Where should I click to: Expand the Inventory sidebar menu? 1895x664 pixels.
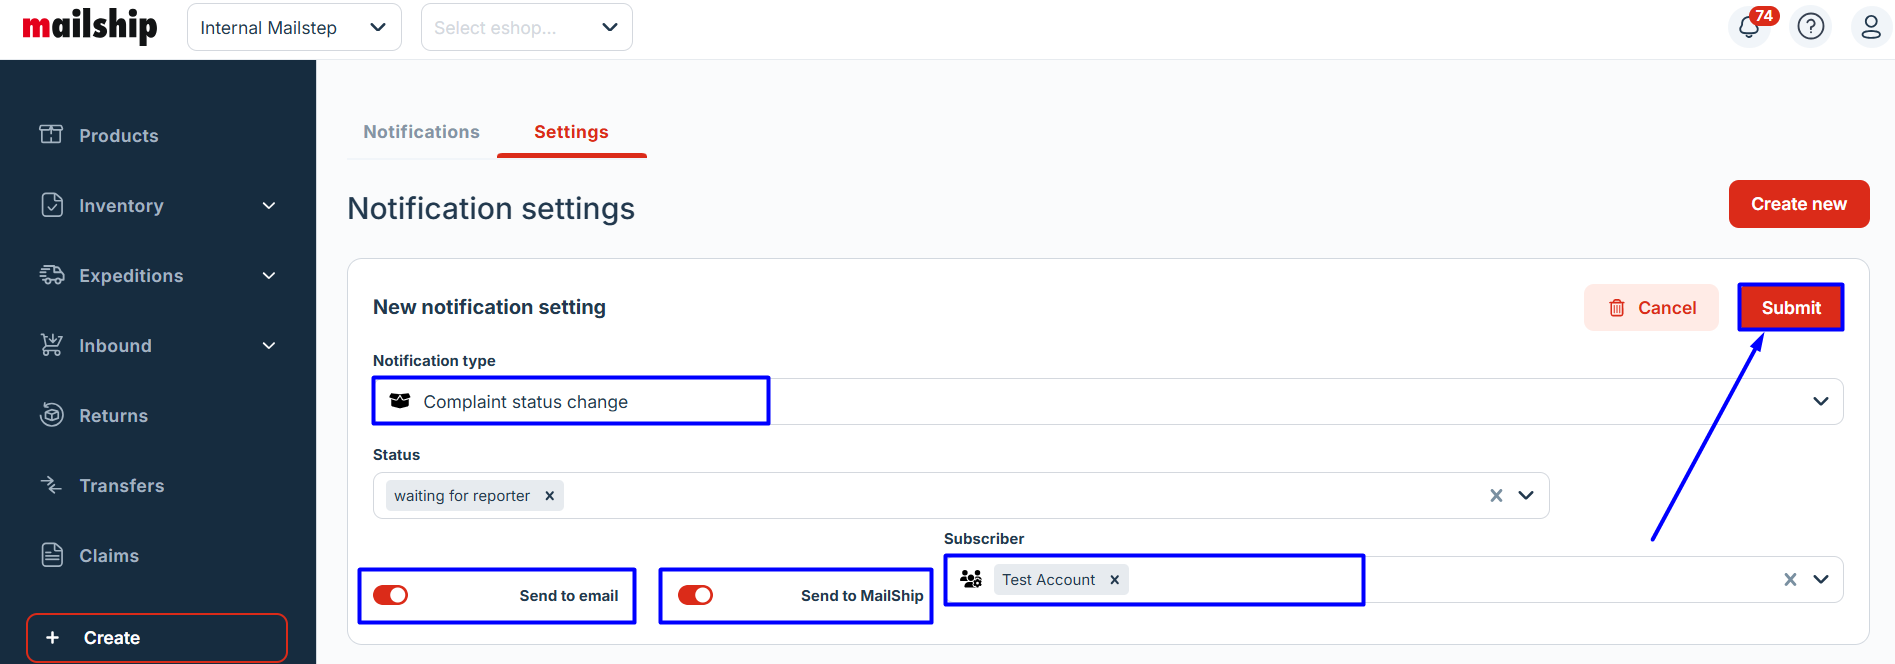[268, 206]
